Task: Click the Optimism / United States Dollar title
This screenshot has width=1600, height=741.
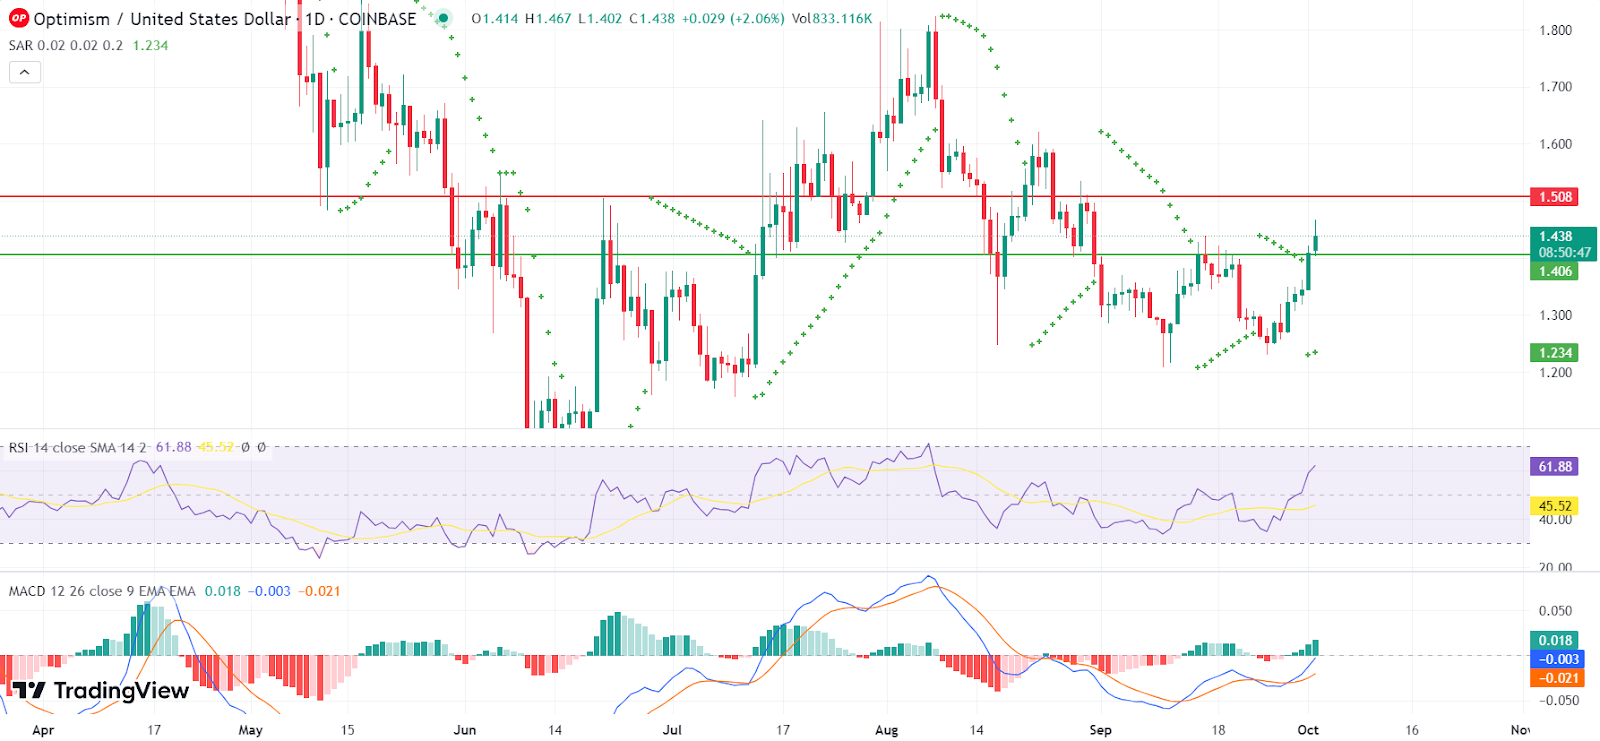Action: [162, 19]
